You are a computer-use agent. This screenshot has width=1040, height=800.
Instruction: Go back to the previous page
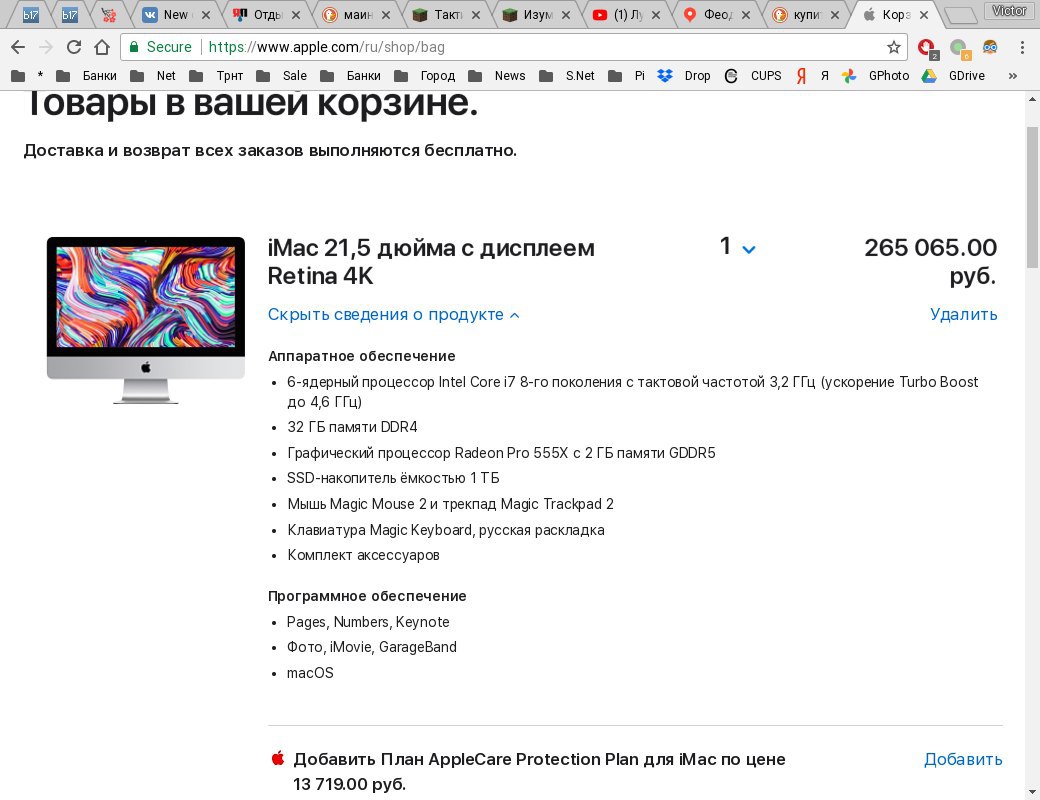(18, 47)
